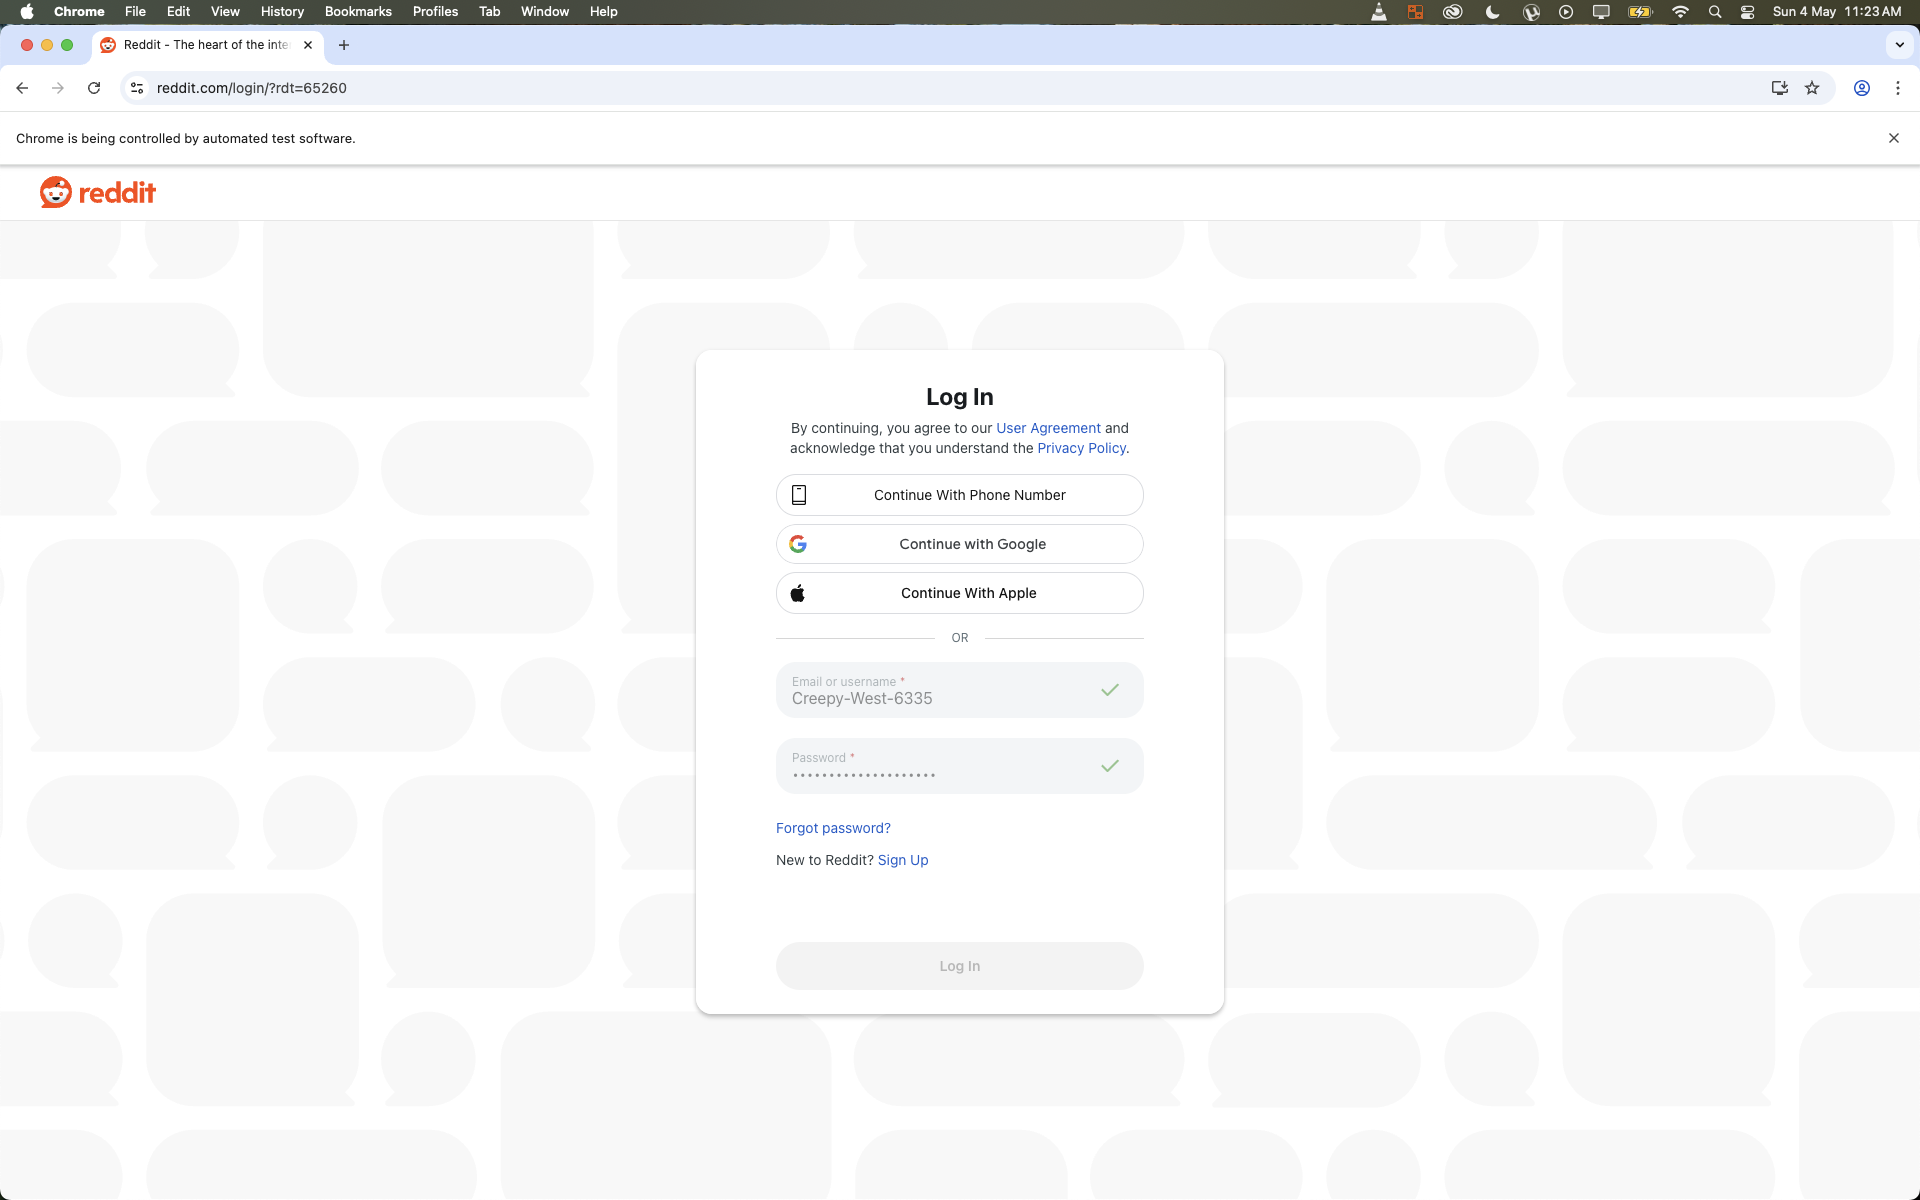The width and height of the screenshot is (1920, 1200).
Task: Click the VLC cone icon in menu bar
Action: coord(1379,12)
